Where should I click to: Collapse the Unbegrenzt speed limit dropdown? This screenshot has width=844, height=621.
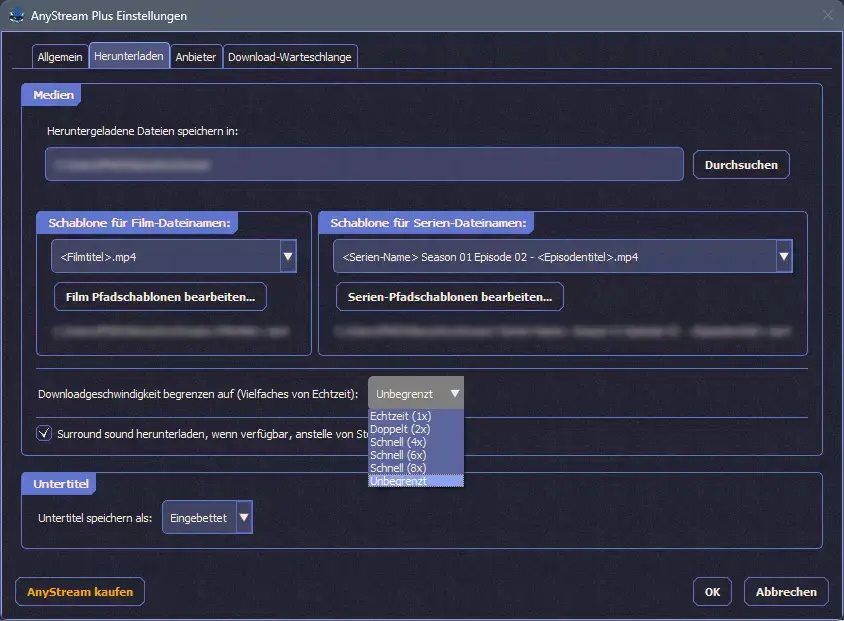click(416, 393)
